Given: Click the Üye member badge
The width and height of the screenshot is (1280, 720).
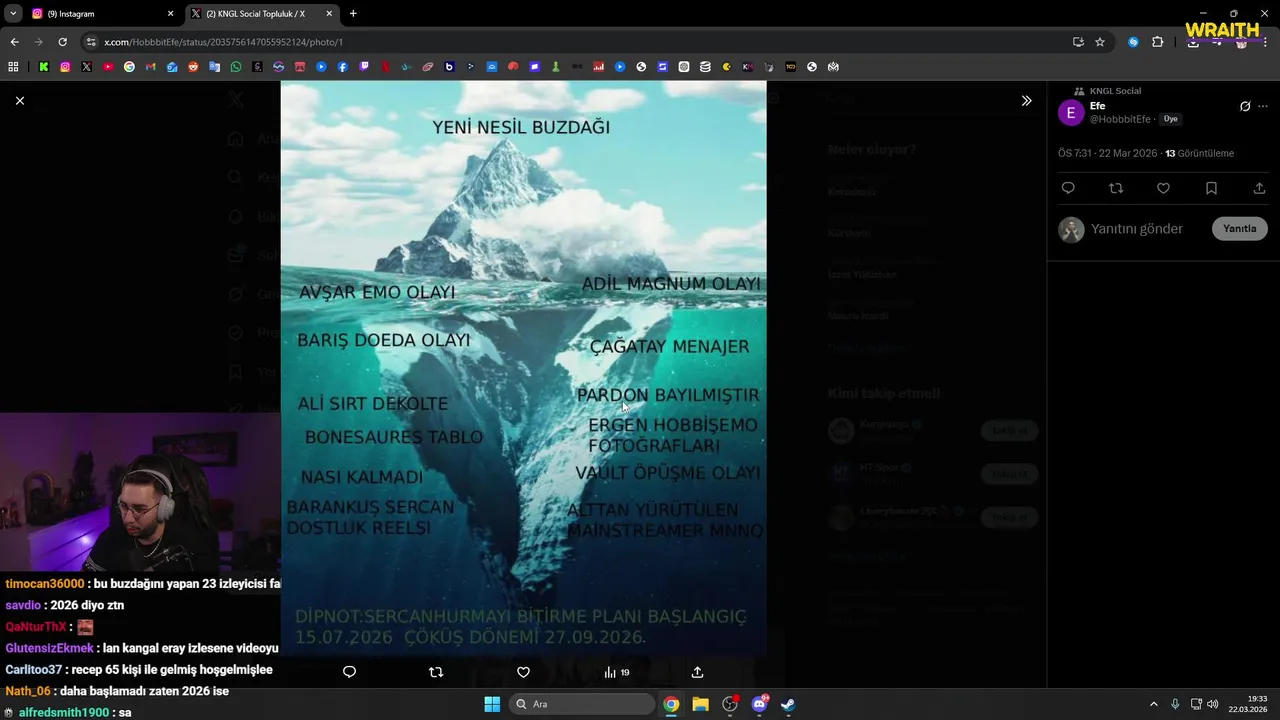Looking at the screenshot, I should (x=1170, y=119).
